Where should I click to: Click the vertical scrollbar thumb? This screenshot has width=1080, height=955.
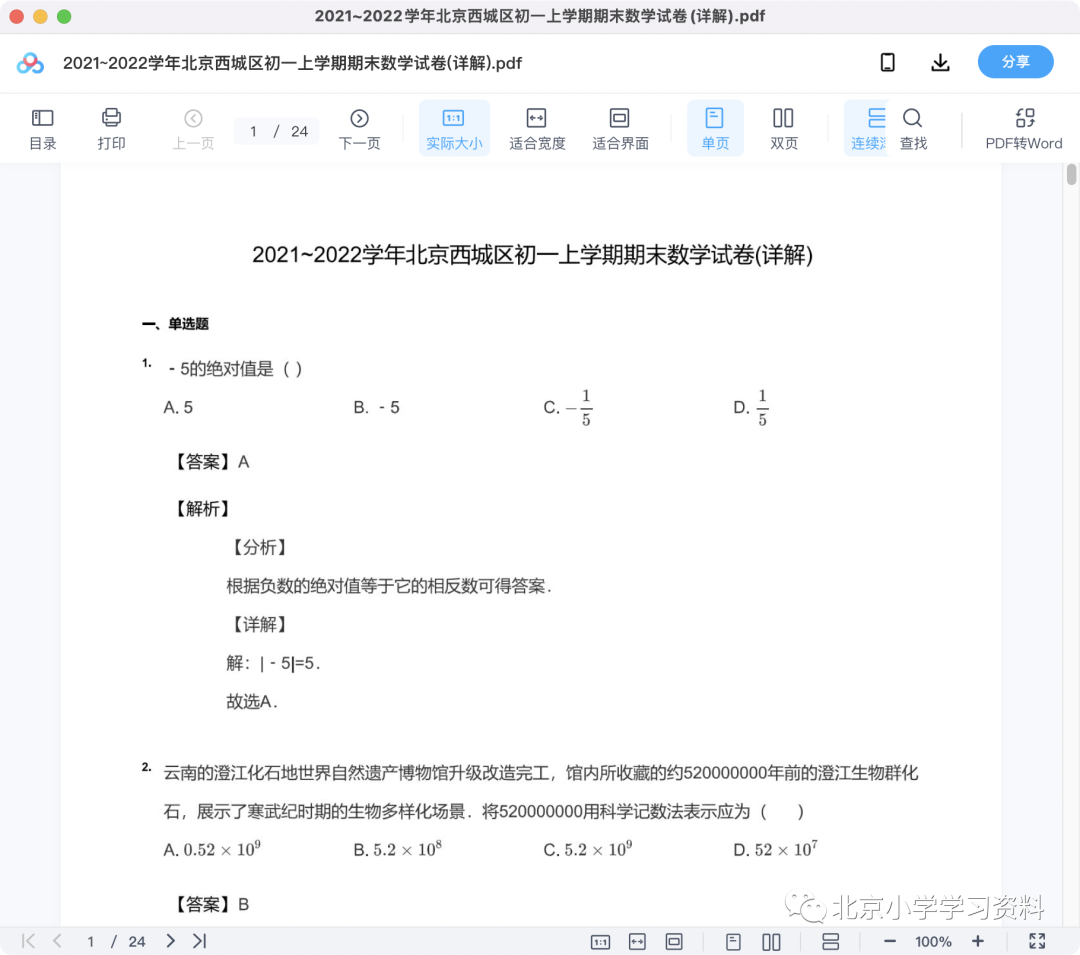1071,174
